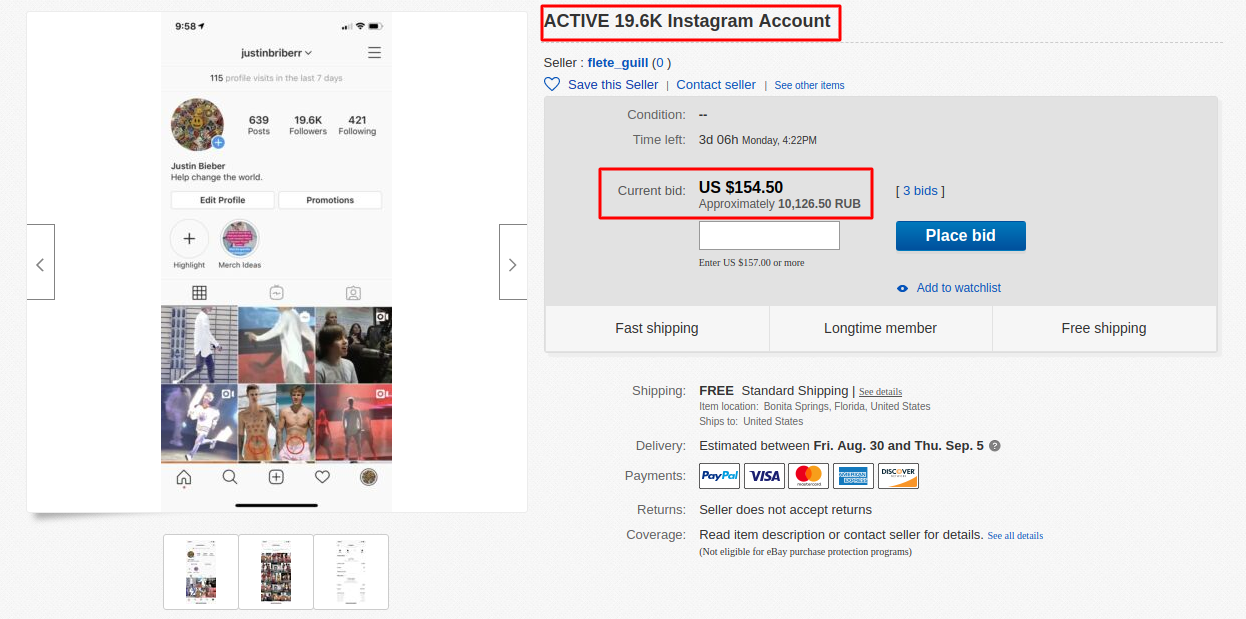1246x619 pixels.
Task: Open coverage See all details link
Action: (1015, 536)
